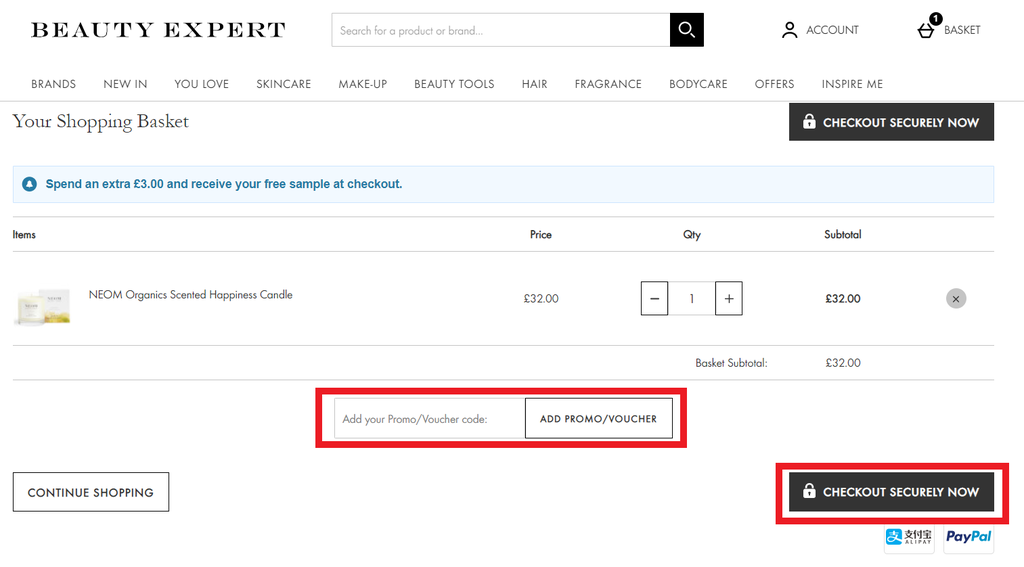Image resolution: width=1024 pixels, height=567 pixels.
Task: Open the Fragrance menu
Action: pyautogui.click(x=608, y=84)
